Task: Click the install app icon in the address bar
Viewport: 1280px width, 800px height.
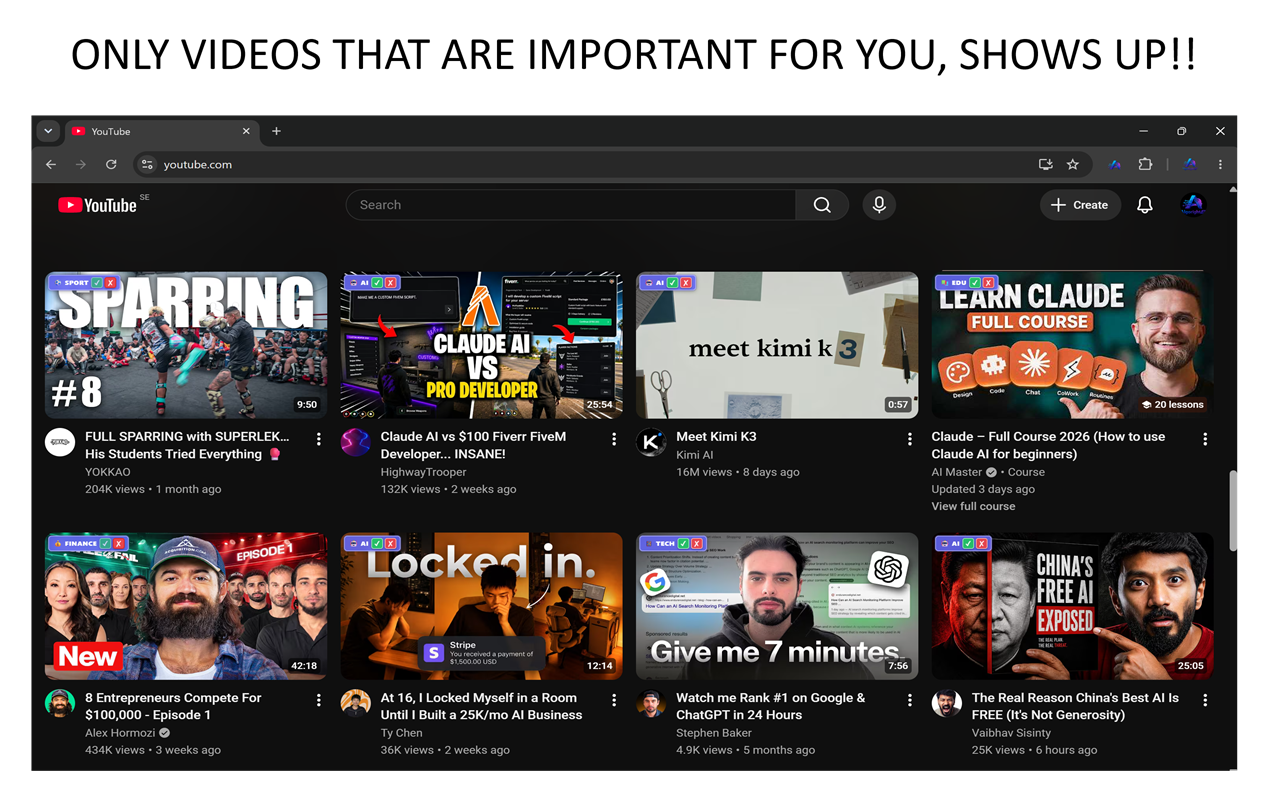Action: click(x=1046, y=164)
